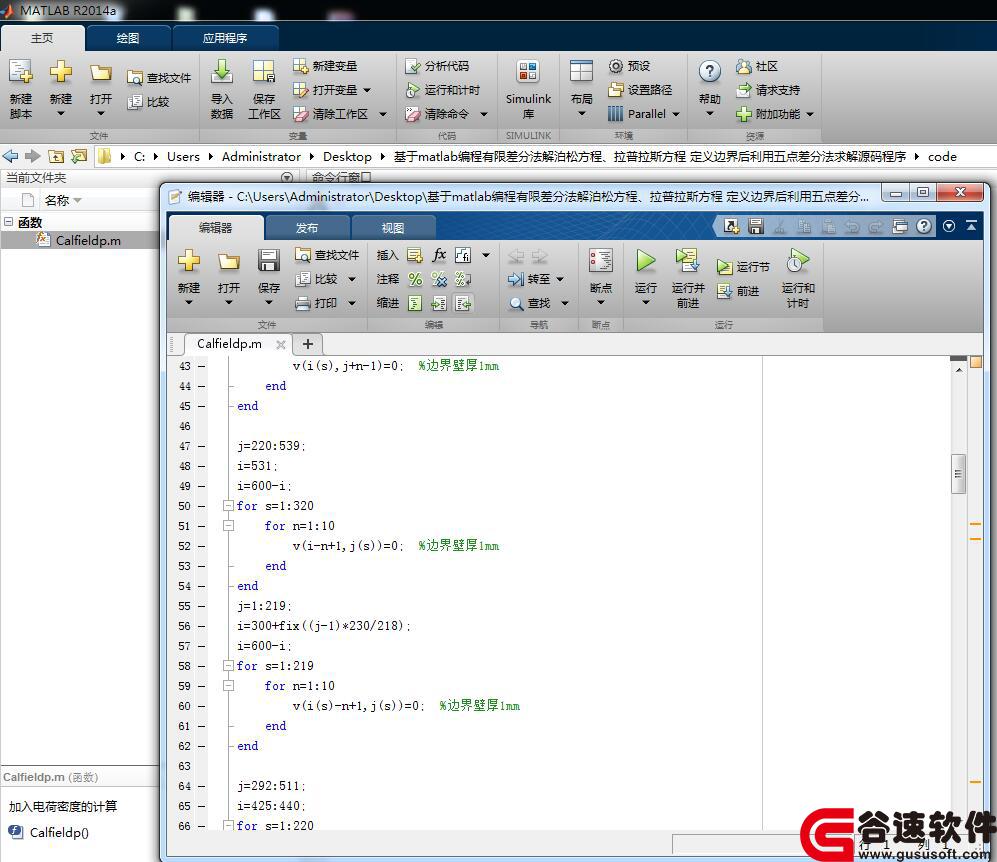Collapse for loop at line 66
The width and height of the screenshot is (997, 862).
click(228, 825)
